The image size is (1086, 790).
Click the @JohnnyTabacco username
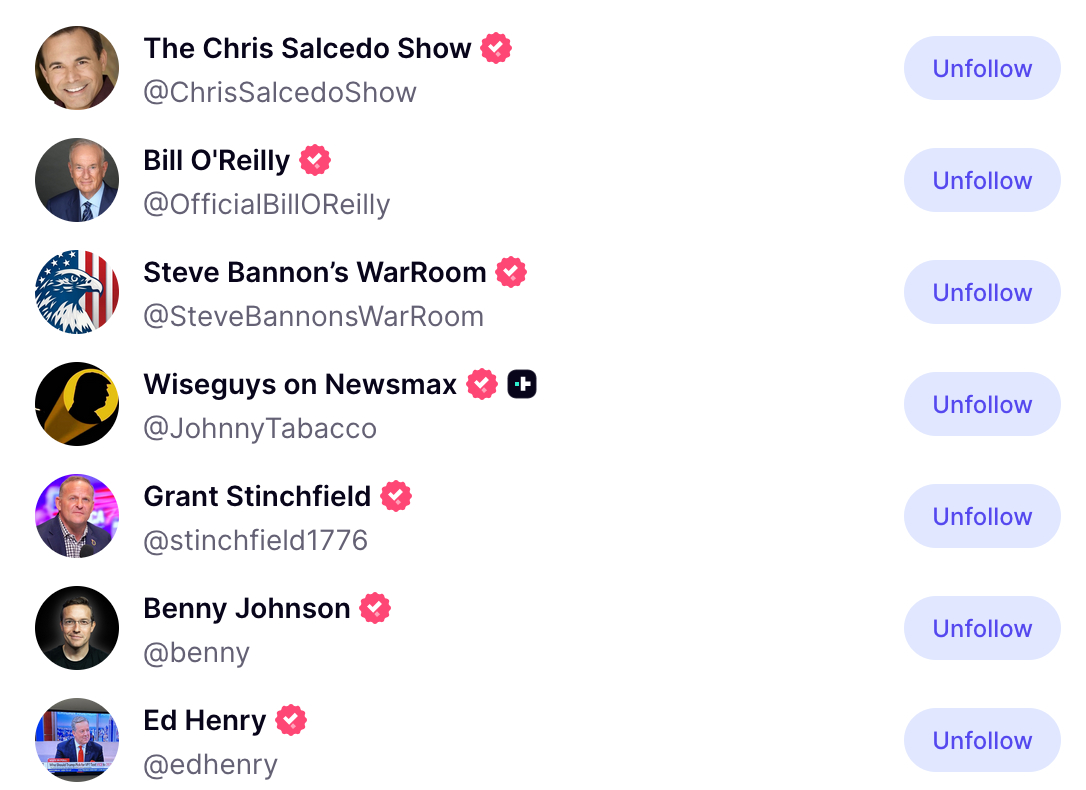[x=260, y=429]
